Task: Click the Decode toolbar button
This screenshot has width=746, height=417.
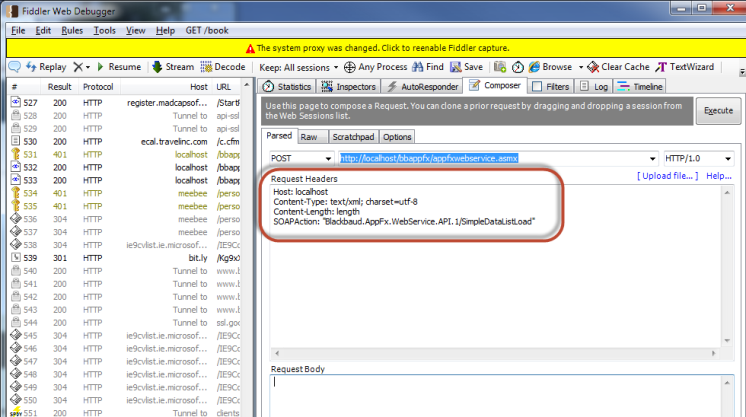Action: point(222,67)
